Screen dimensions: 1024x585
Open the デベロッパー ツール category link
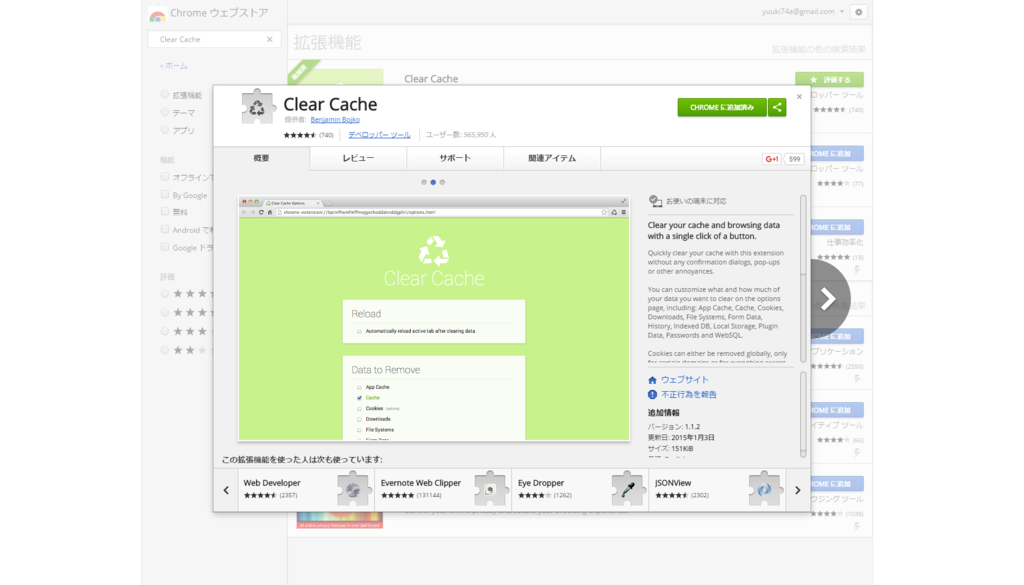[x=379, y=134]
